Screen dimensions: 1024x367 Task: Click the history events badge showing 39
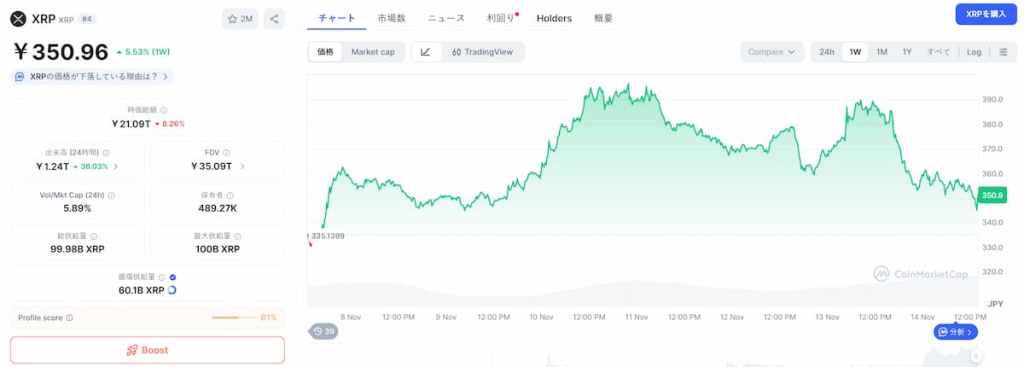coord(323,332)
